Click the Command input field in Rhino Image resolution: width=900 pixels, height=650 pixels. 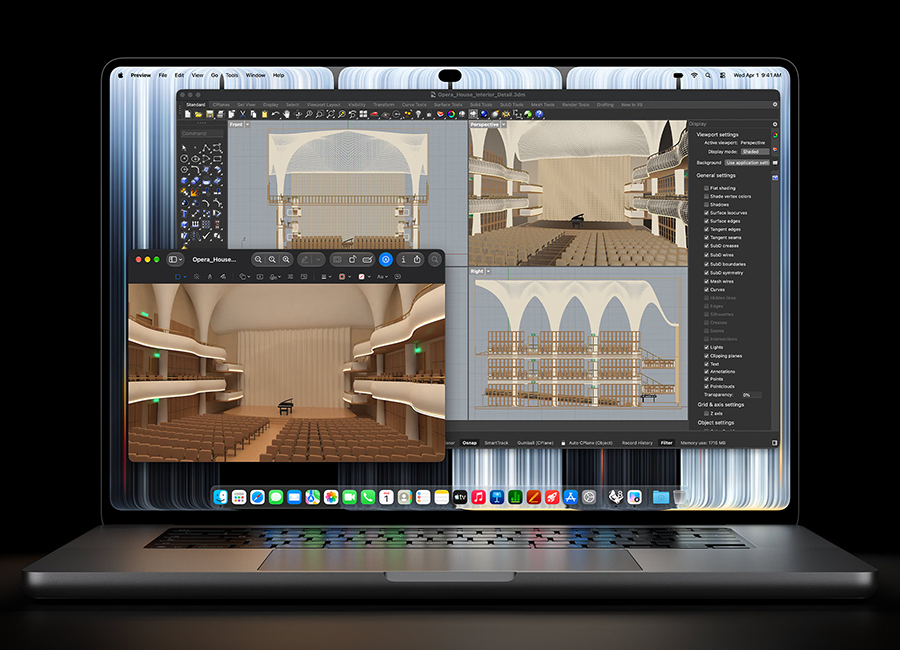[202, 133]
